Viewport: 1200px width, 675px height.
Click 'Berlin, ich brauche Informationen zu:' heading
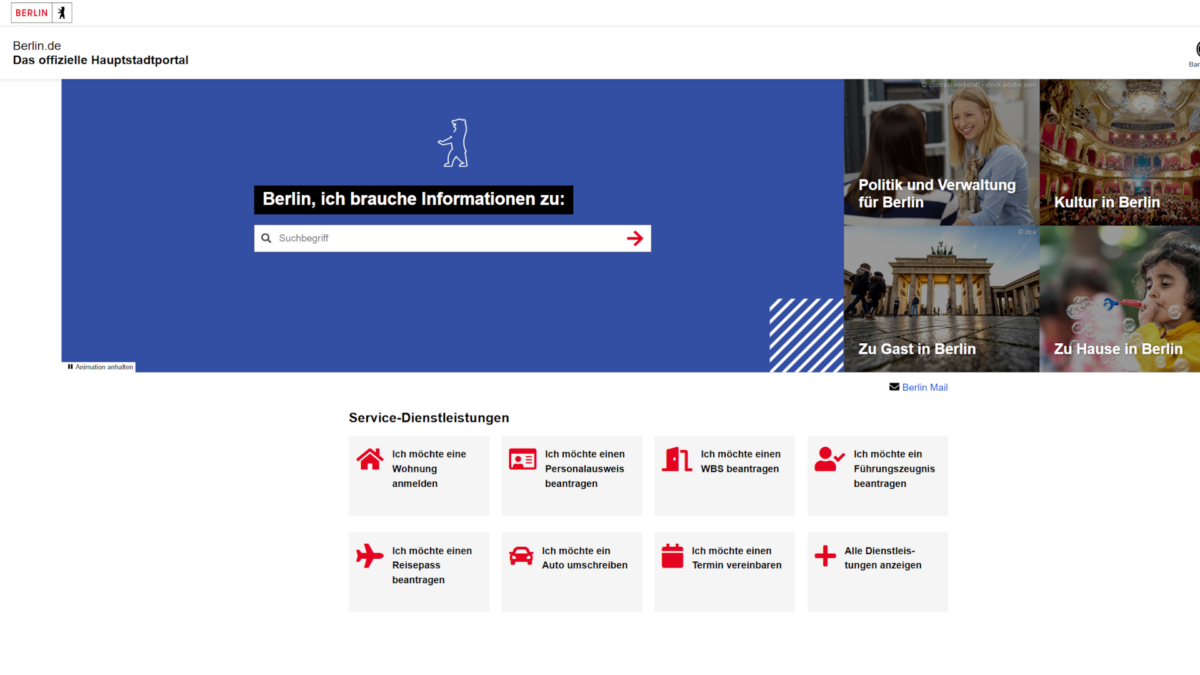[x=413, y=199]
